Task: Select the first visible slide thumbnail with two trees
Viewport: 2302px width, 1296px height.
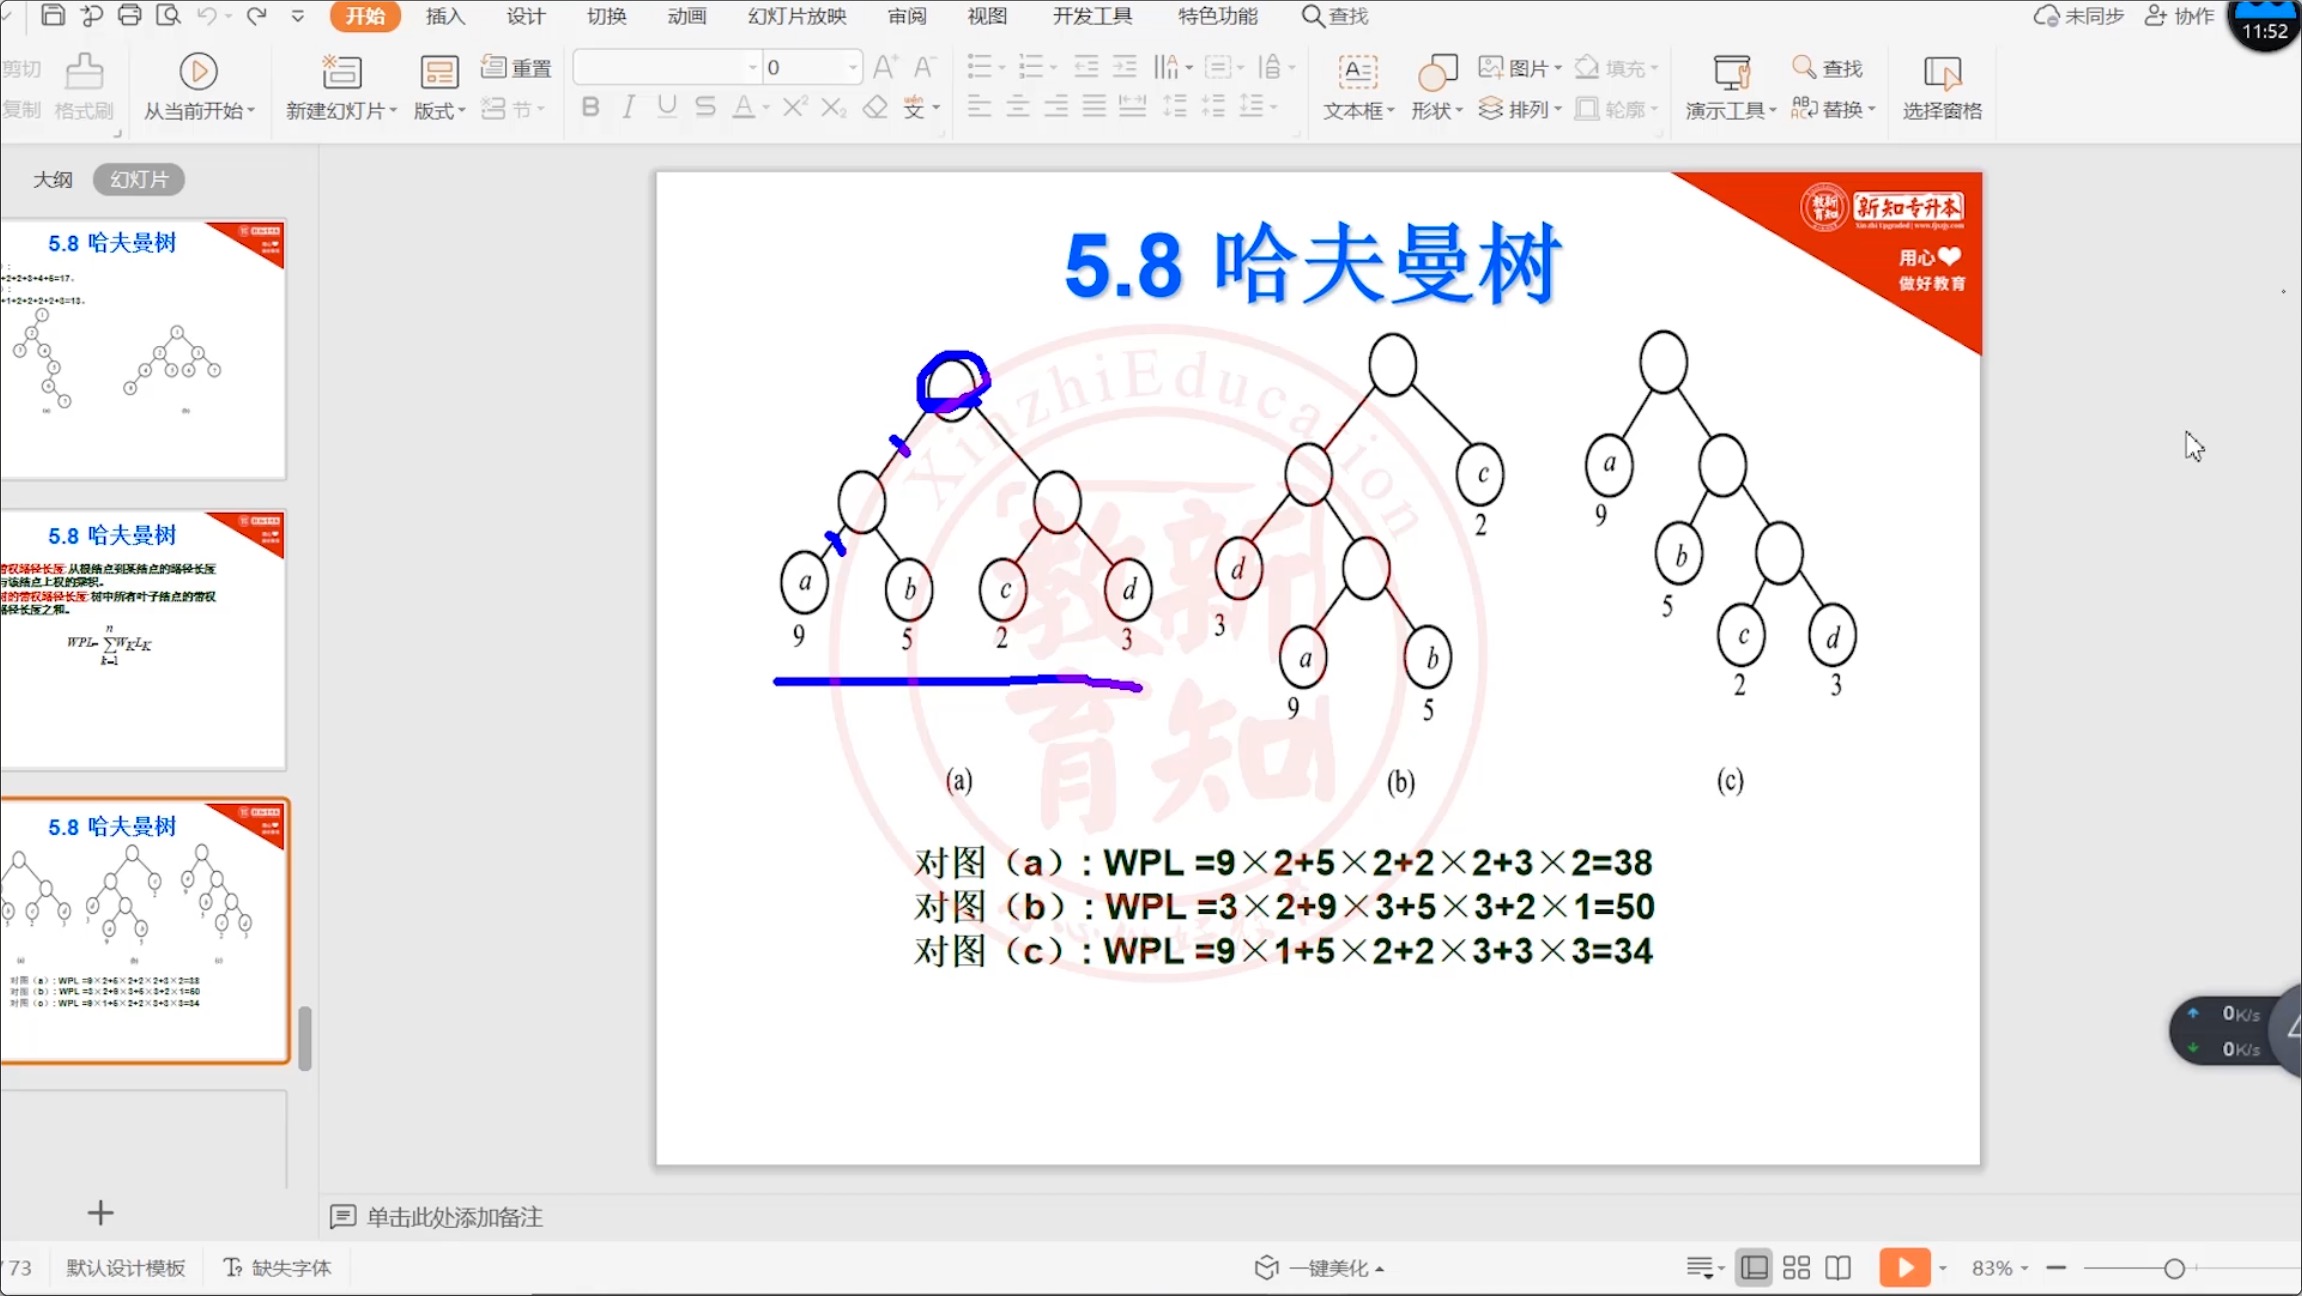Action: pyautogui.click(x=143, y=348)
